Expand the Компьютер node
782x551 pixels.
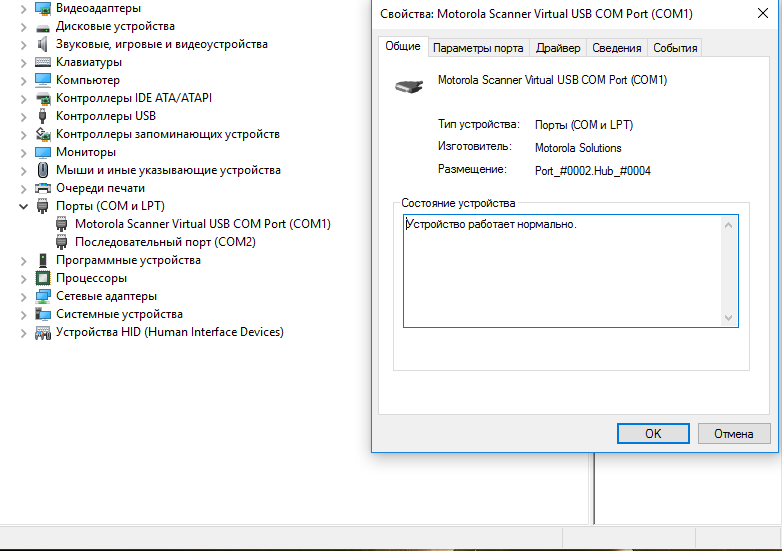(x=23, y=81)
